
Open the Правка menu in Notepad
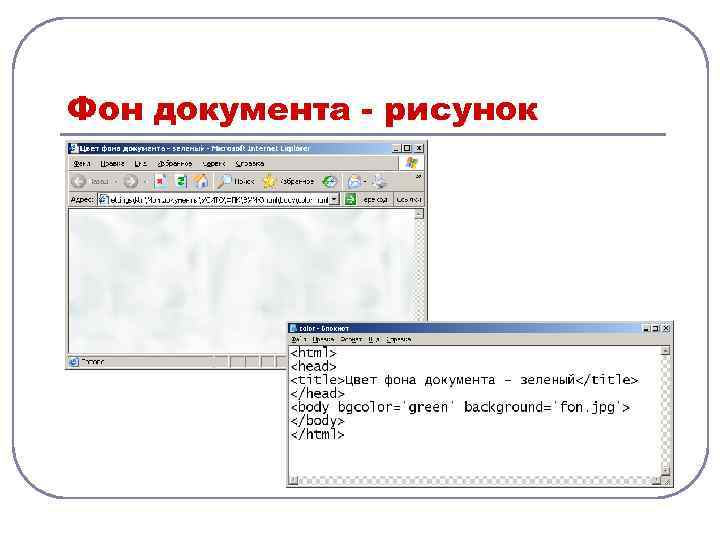click(x=323, y=340)
